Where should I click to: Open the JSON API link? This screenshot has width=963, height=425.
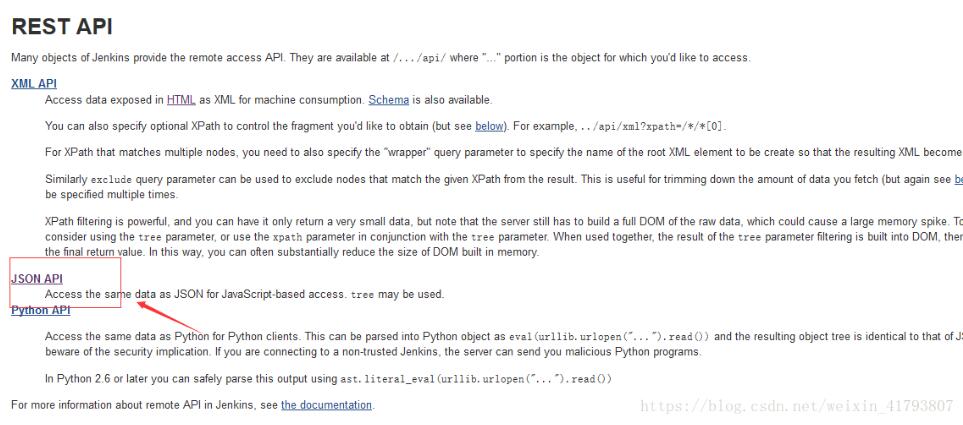[x=36, y=279]
